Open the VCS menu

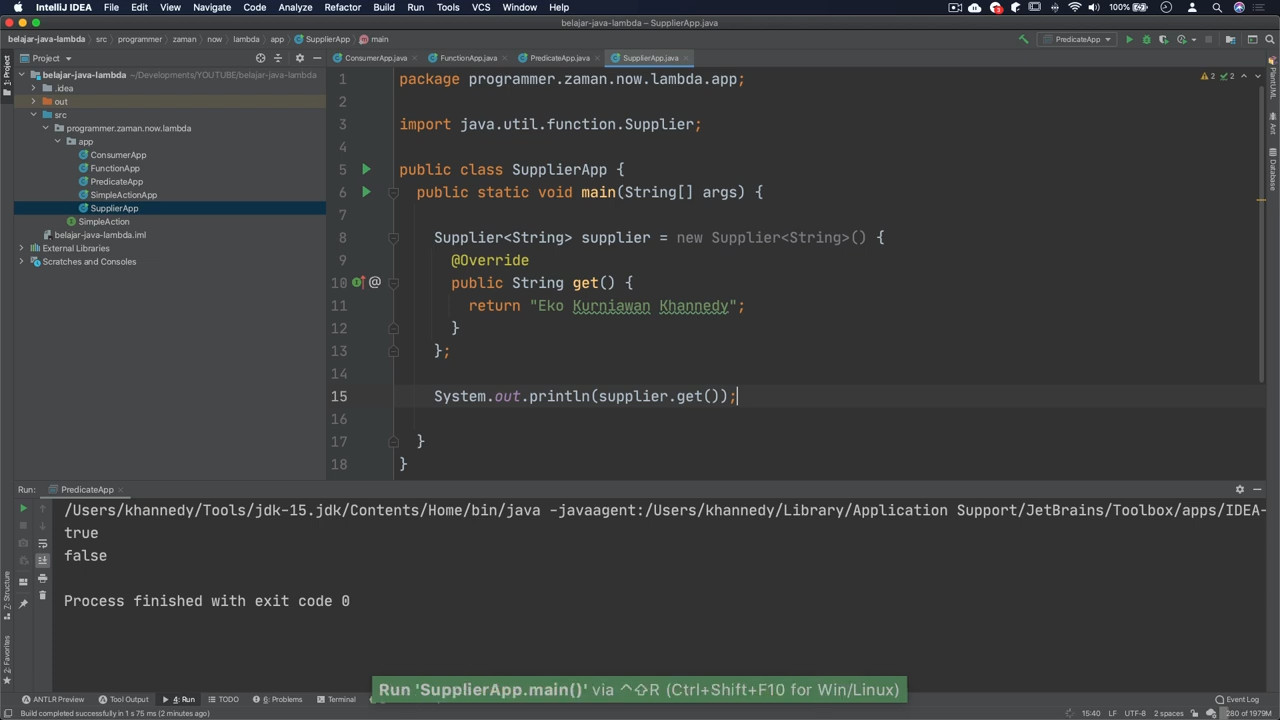pyautogui.click(x=481, y=7)
